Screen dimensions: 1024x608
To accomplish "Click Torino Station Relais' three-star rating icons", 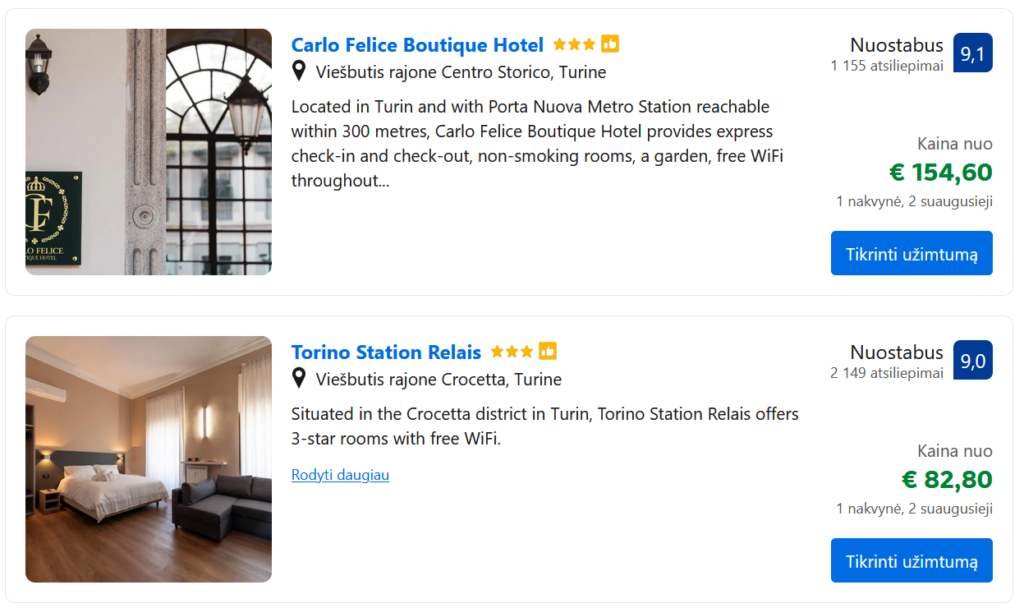I will click(512, 352).
